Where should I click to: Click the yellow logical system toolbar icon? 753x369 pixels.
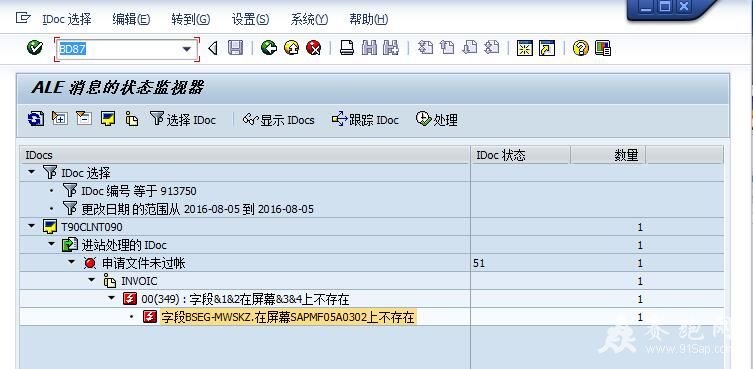[108, 118]
